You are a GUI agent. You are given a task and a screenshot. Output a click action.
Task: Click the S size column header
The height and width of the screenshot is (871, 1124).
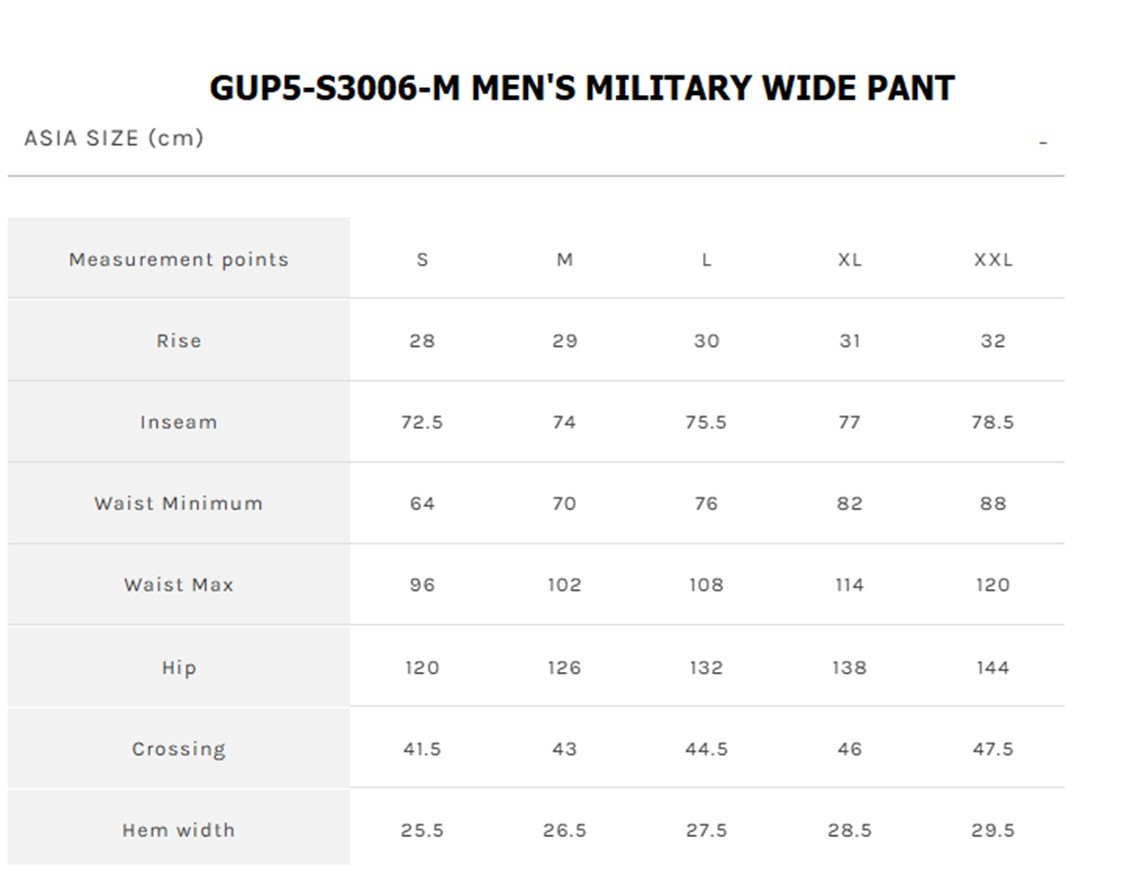tap(422, 260)
